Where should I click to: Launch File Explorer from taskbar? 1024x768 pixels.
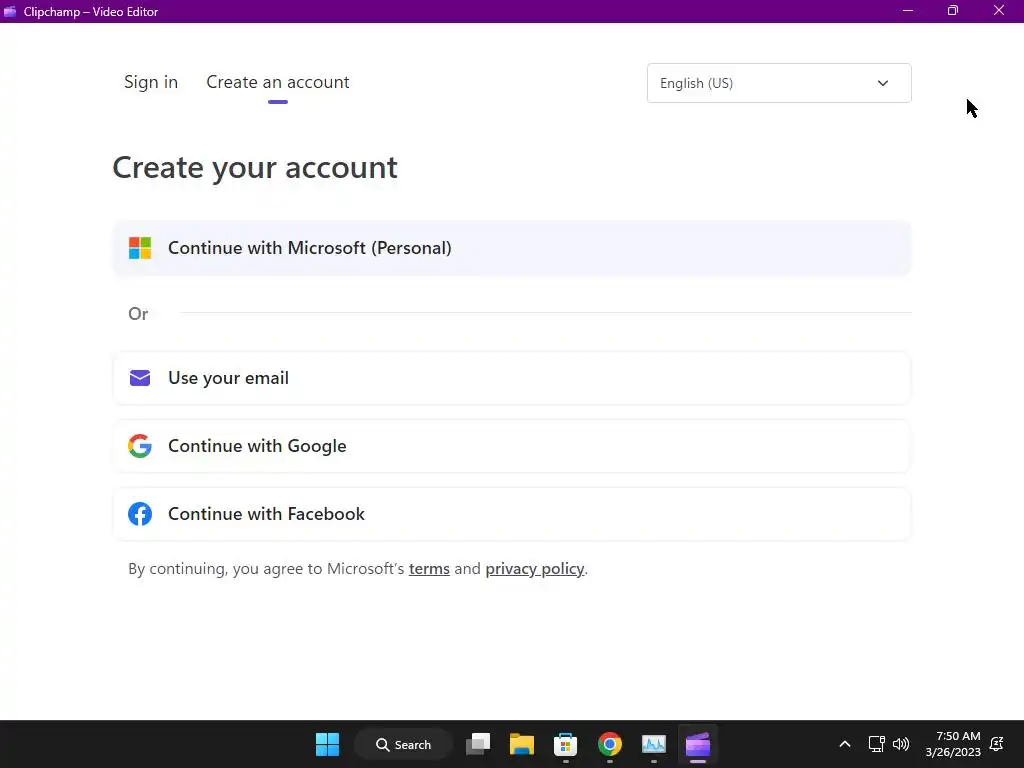(522, 744)
